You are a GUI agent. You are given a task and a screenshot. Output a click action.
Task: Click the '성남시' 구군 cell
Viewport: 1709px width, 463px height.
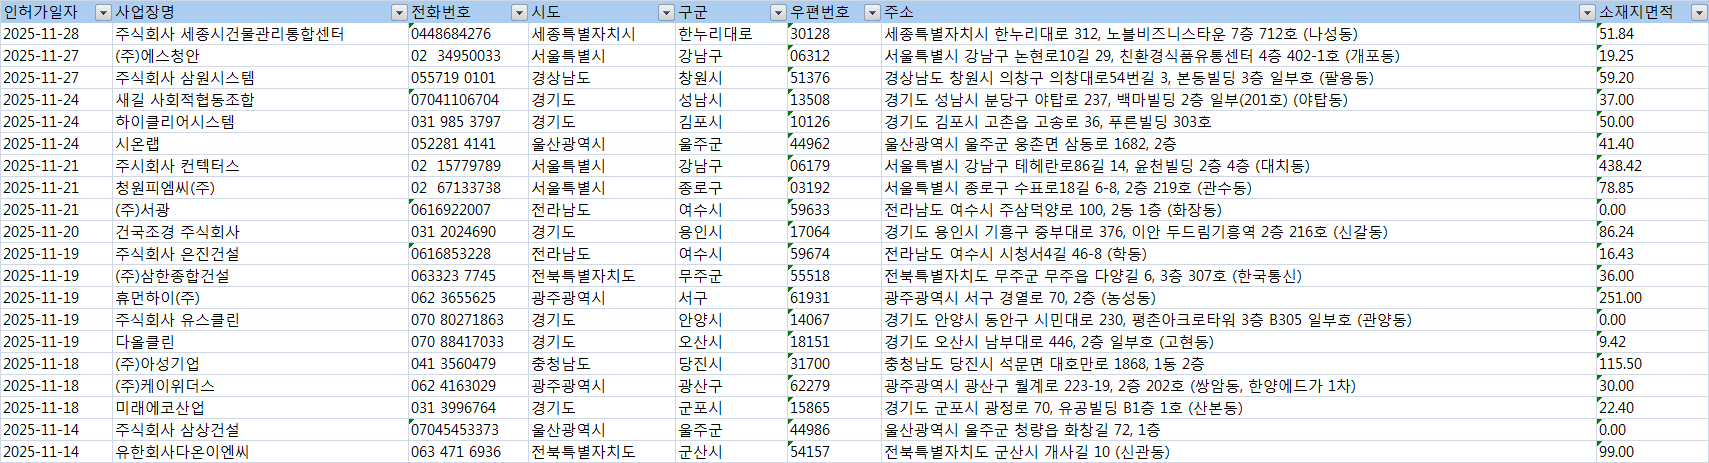pos(732,100)
